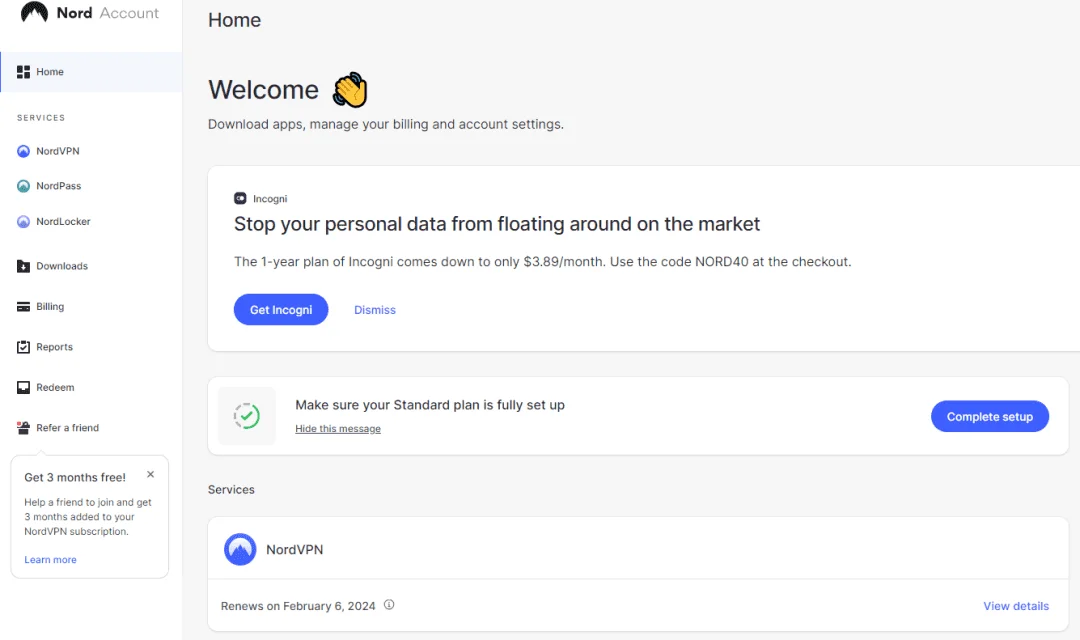1080x640 pixels.
Task: Open the Downloads folder icon
Action: 23,266
